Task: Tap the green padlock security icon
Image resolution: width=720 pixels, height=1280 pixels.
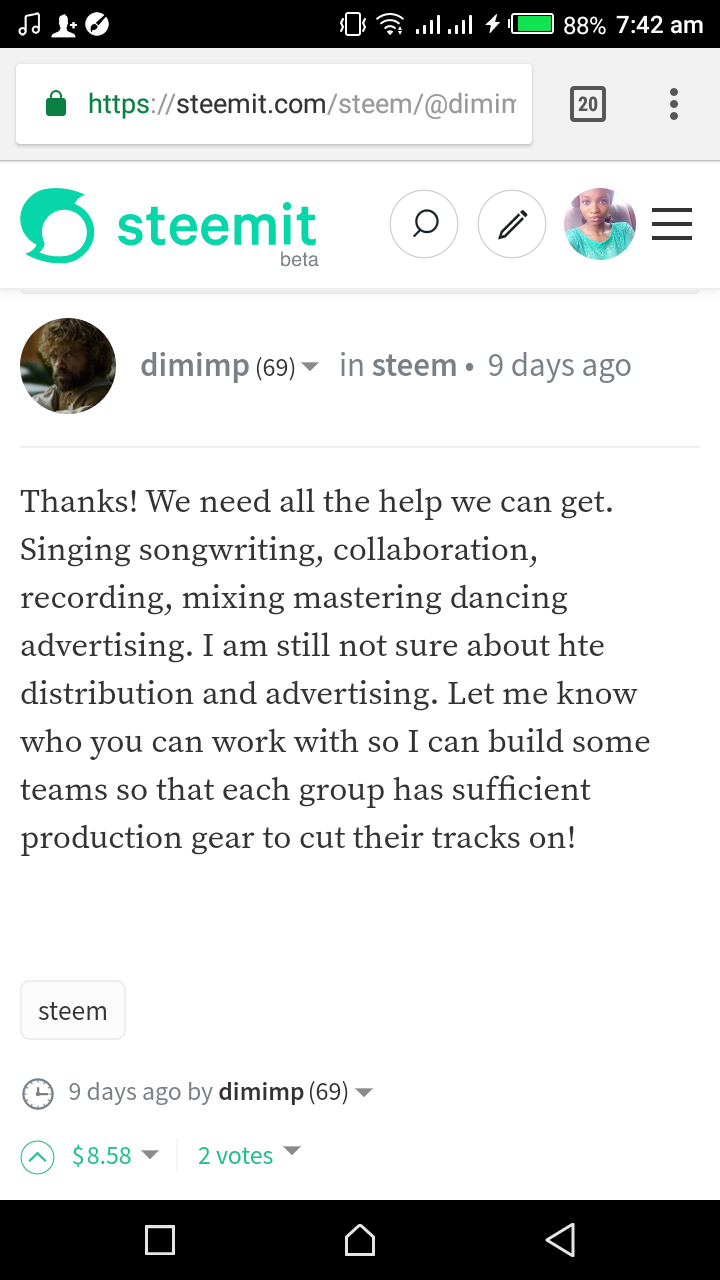Action: point(56,104)
